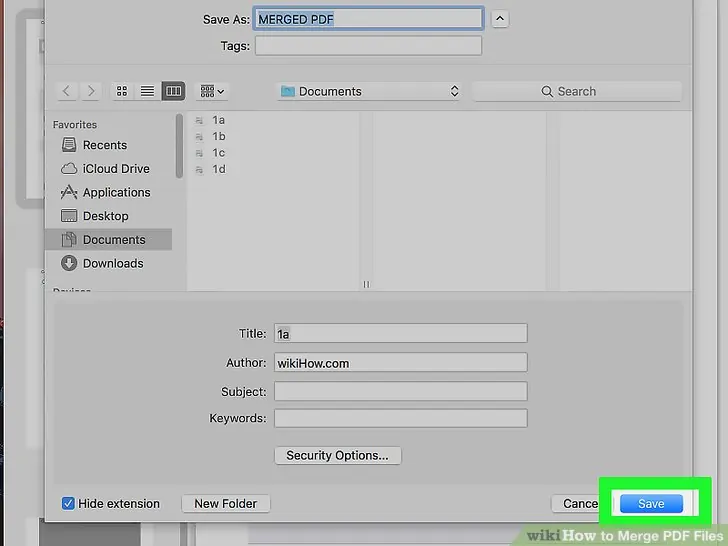The image size is (728, 546).
Task: Open Recents in the sidebar
Action: point(104,145)
